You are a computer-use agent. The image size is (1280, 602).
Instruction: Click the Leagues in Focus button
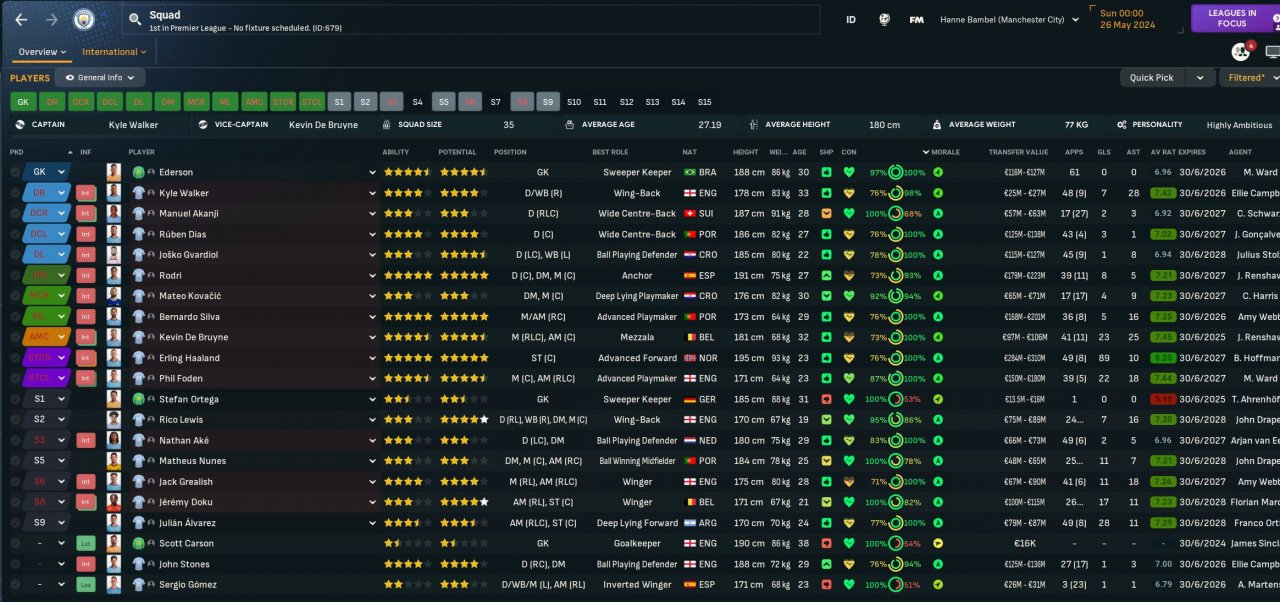tap(1235, 19)
